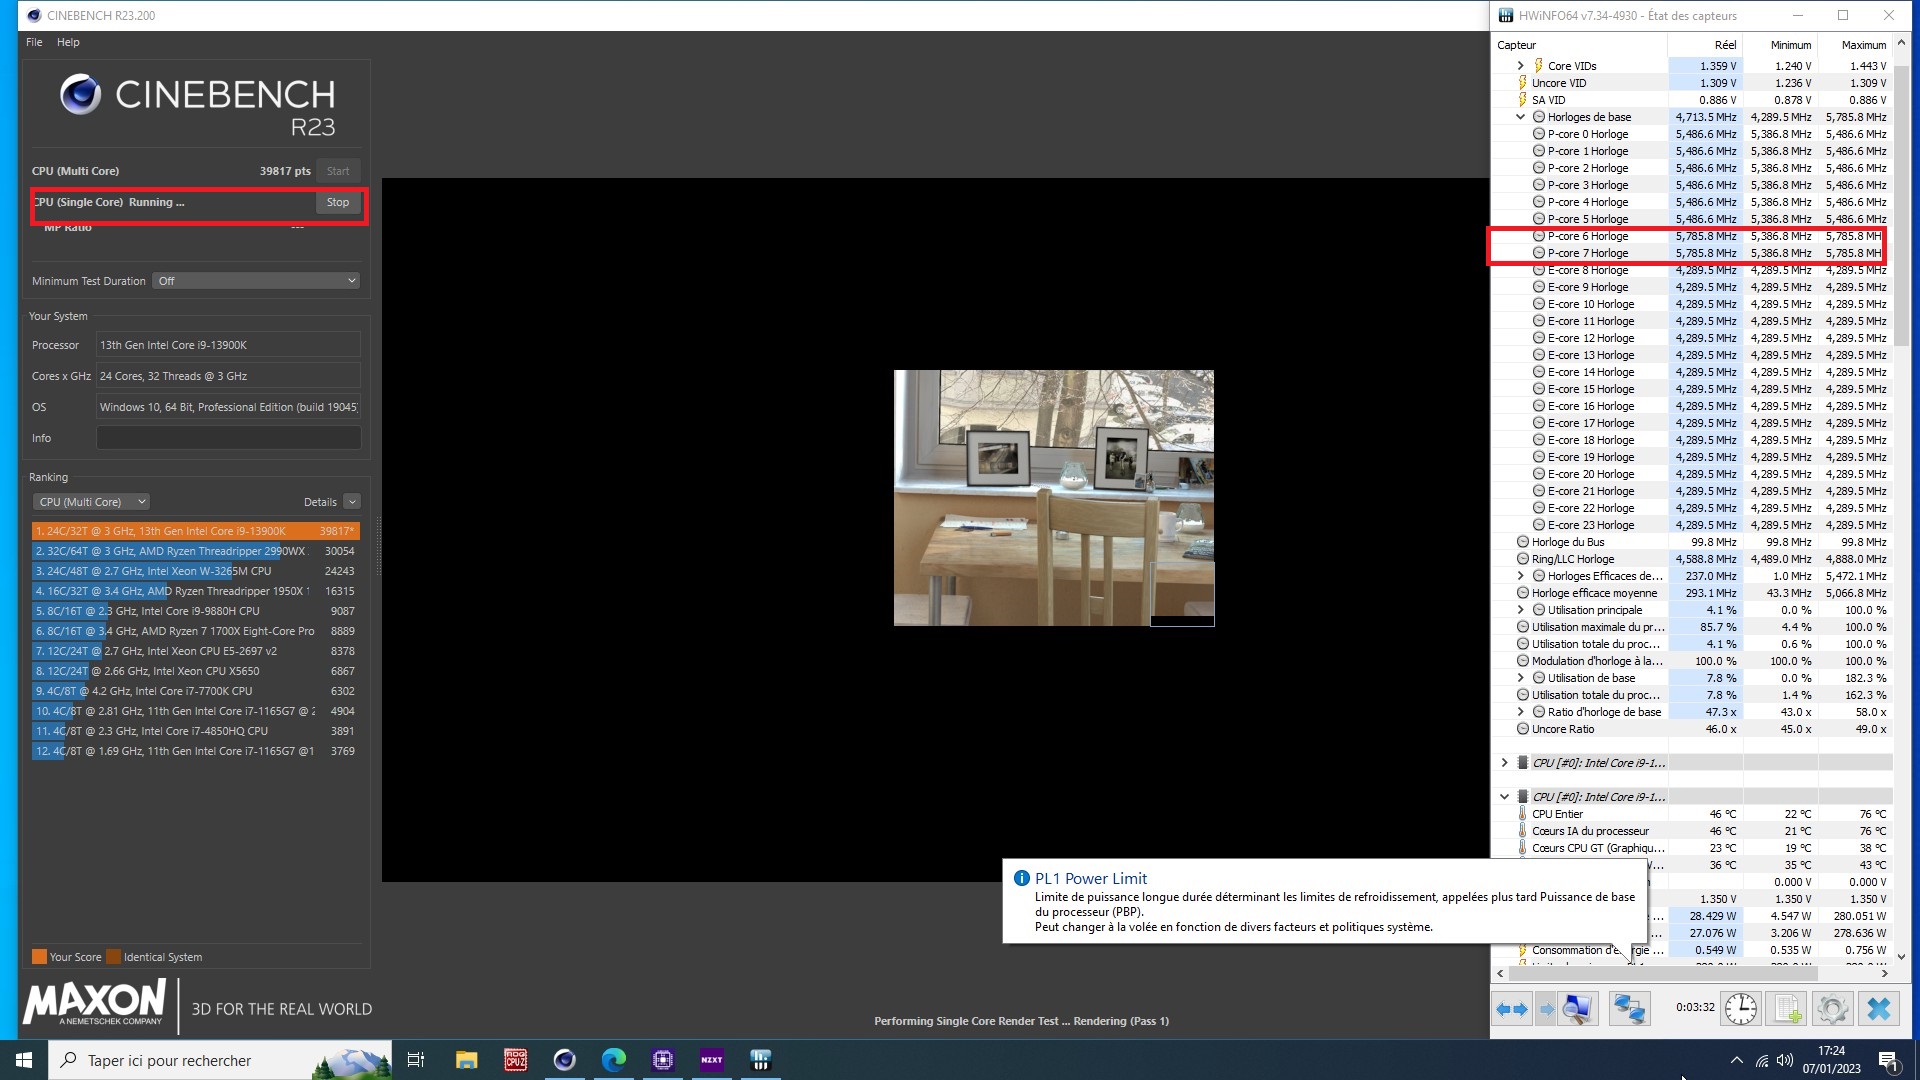1920x1080 pixels.
Task: Select the top ranking row 13th Gen Intel Core i9-13900K
Action: pyautogui.click(x=195, y=531)
